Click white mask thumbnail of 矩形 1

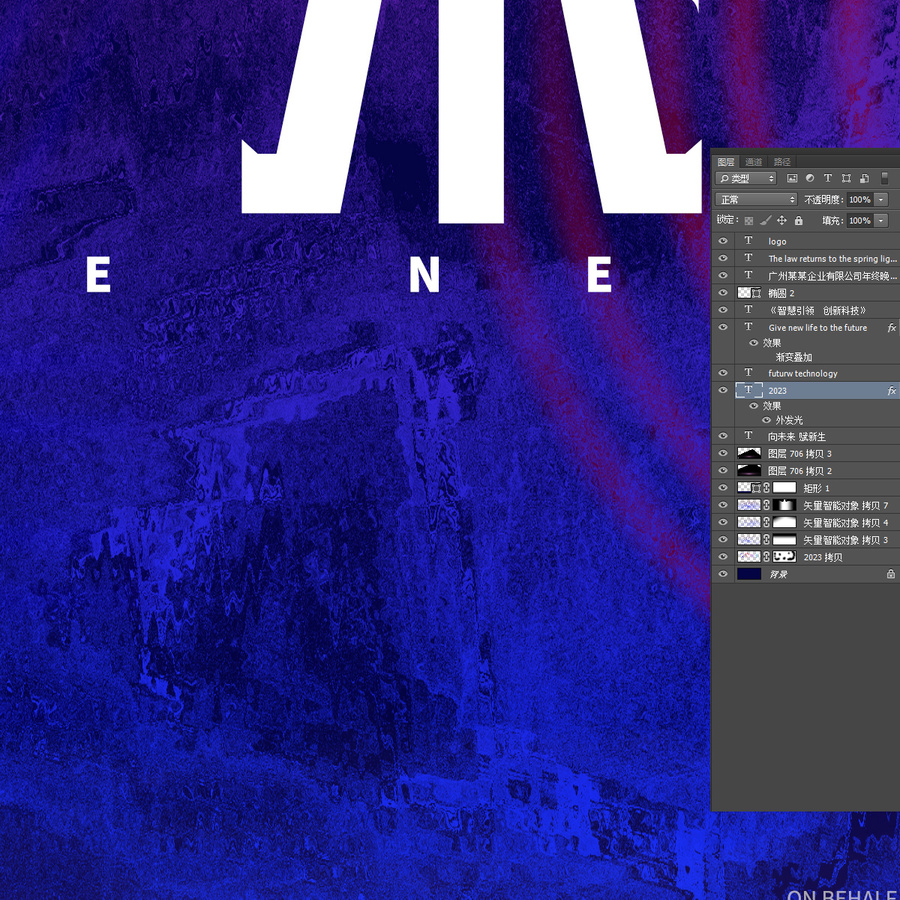[784, 487]
